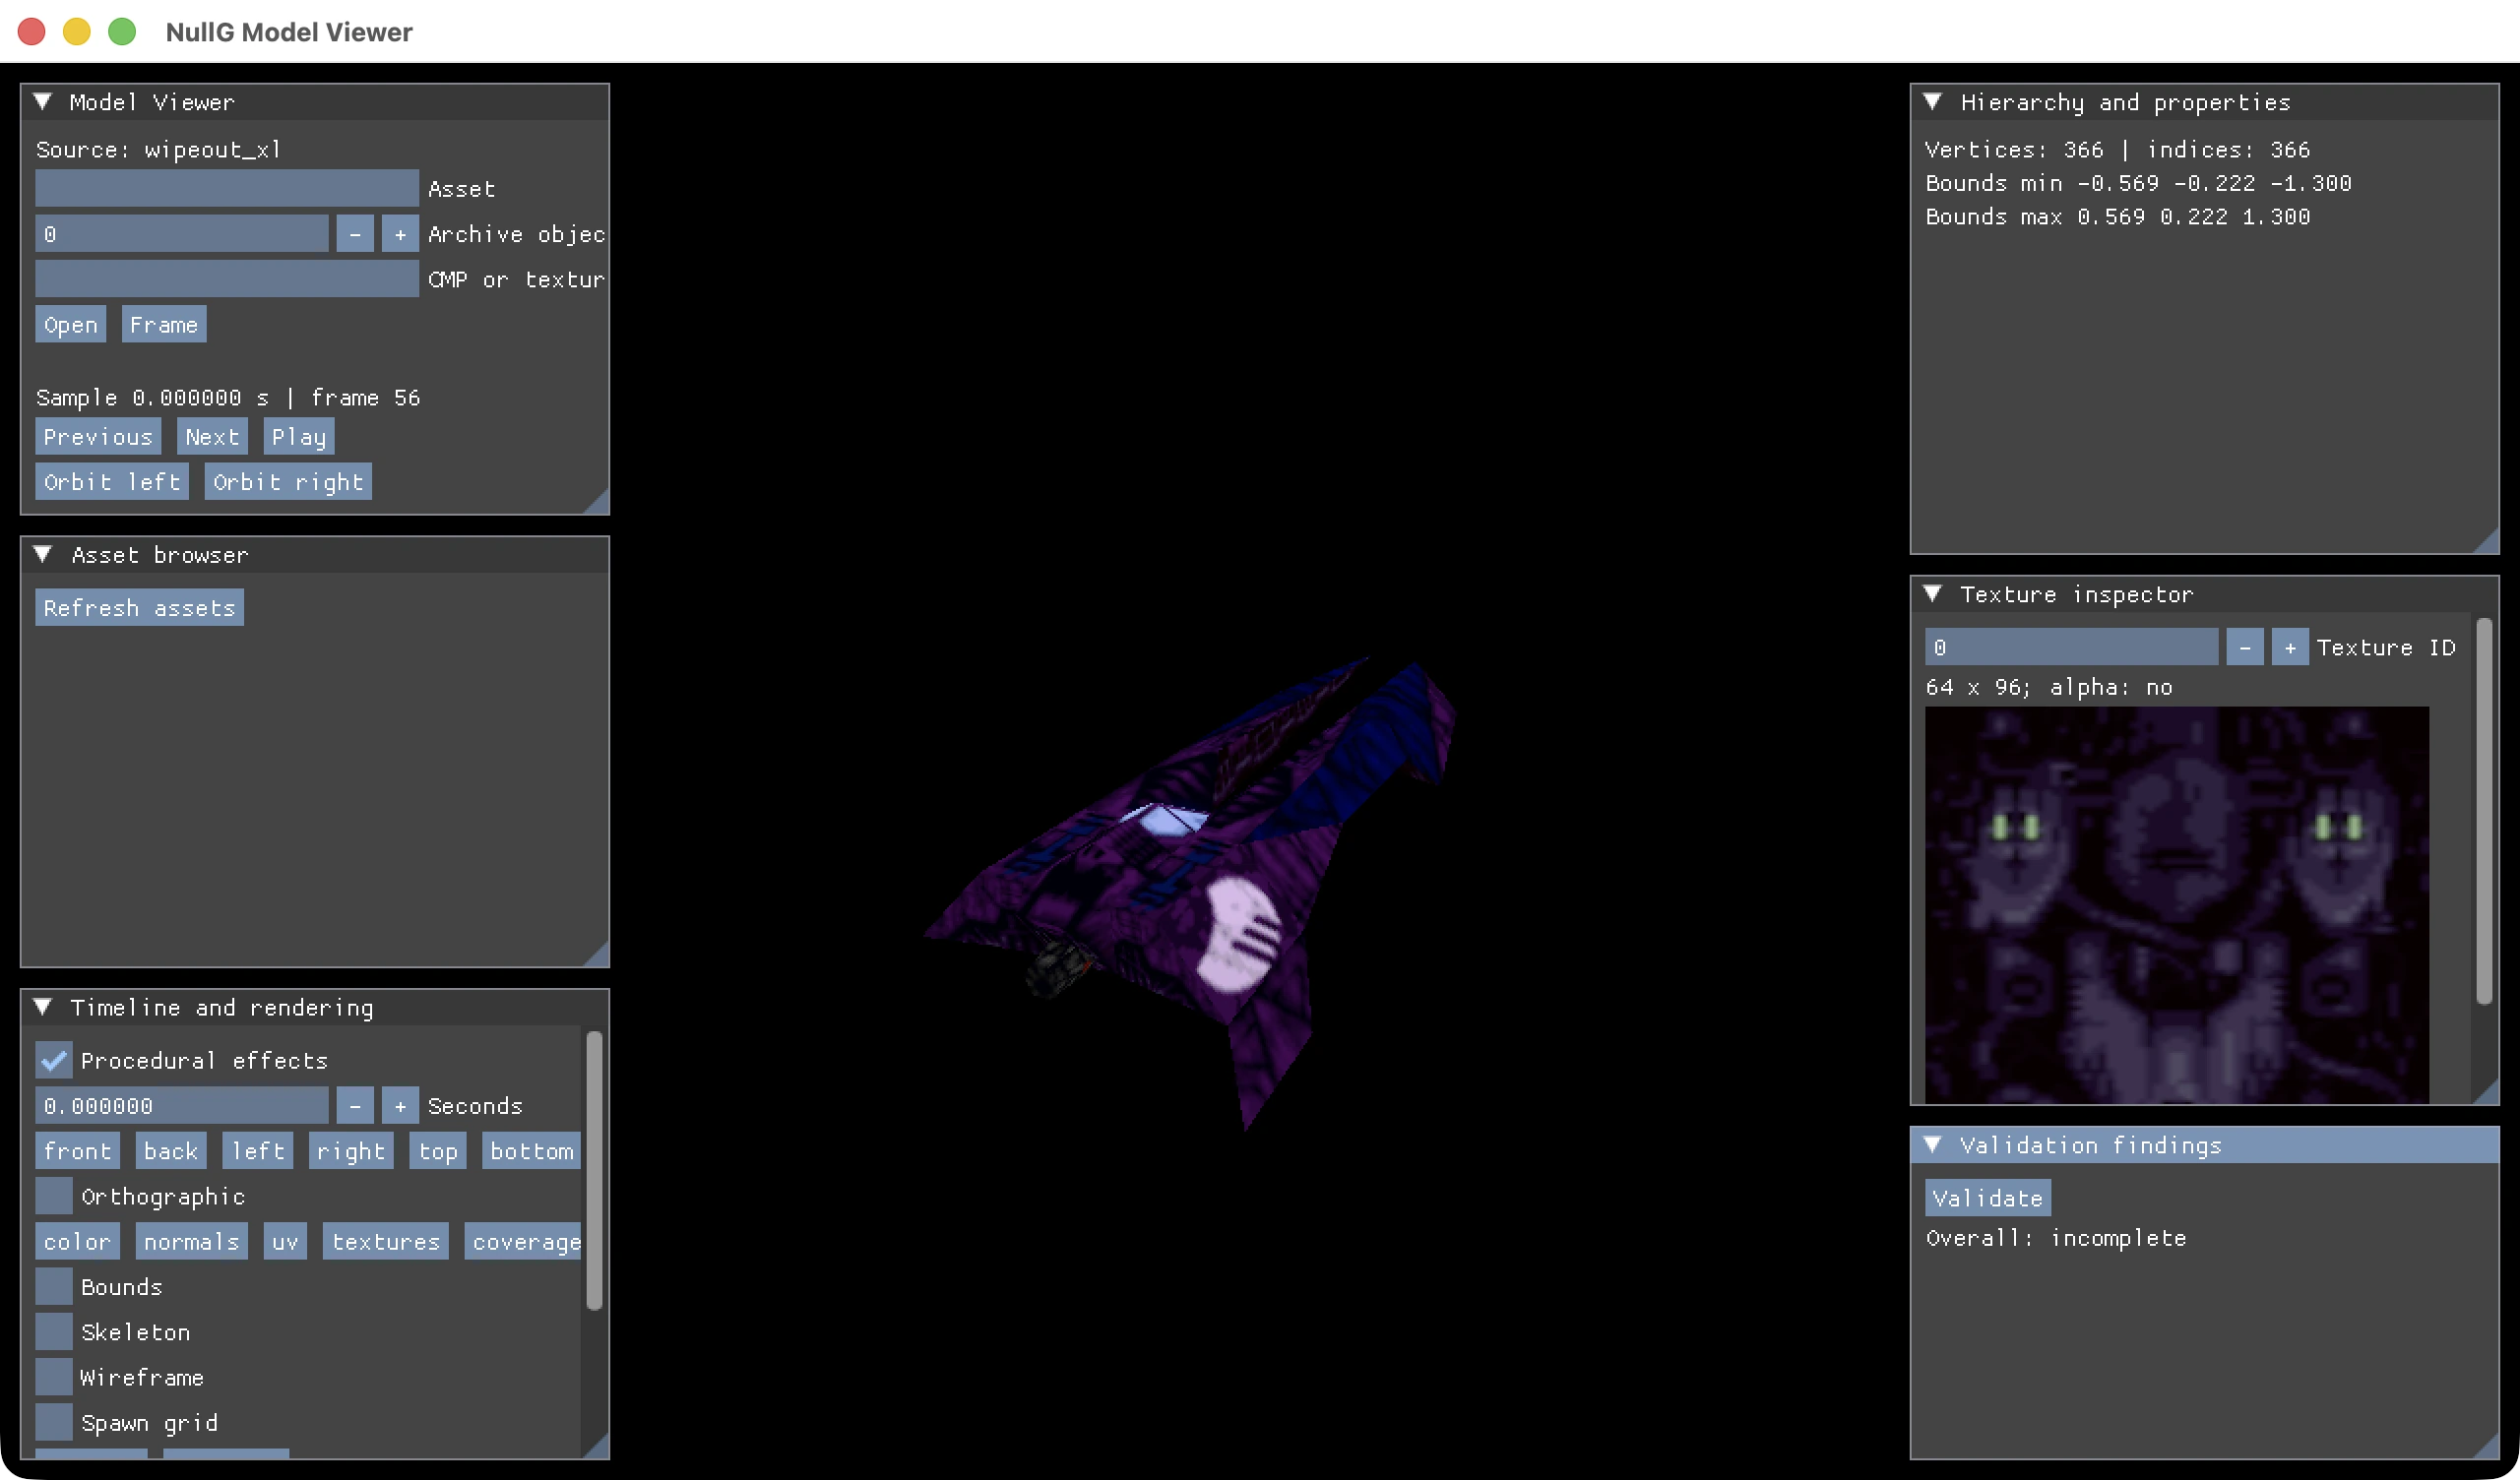Click Orbit left button
Image resolution: width=2520 pixels, height=1480 pixels.
(112, 481)
